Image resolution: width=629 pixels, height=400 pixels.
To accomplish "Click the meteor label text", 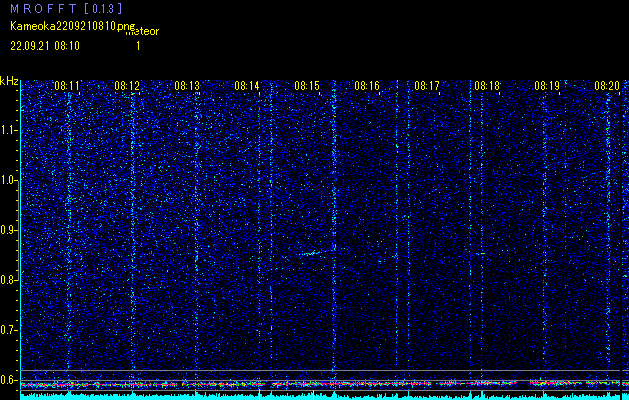I will click(x=142, y=32).
